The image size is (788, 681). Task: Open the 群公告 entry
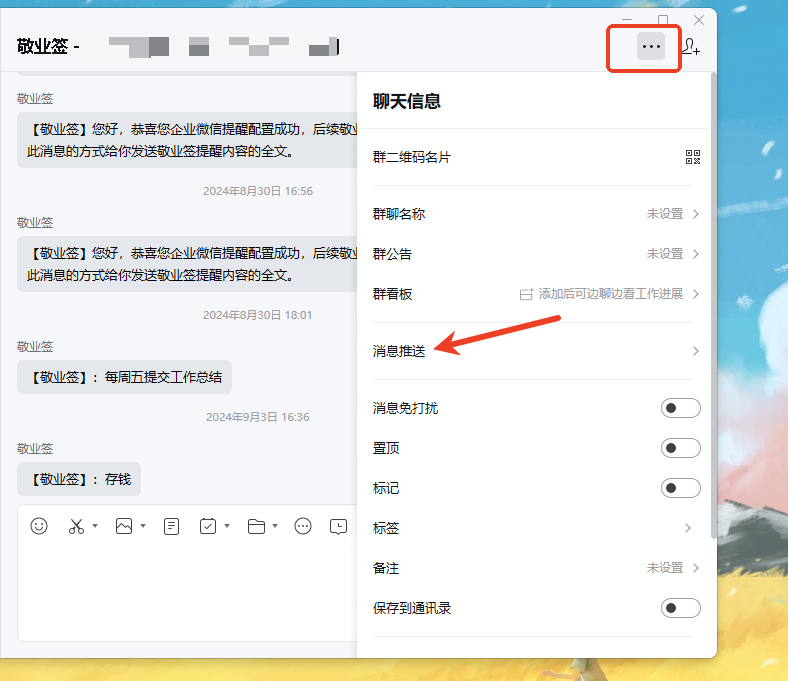coord(535,254)
